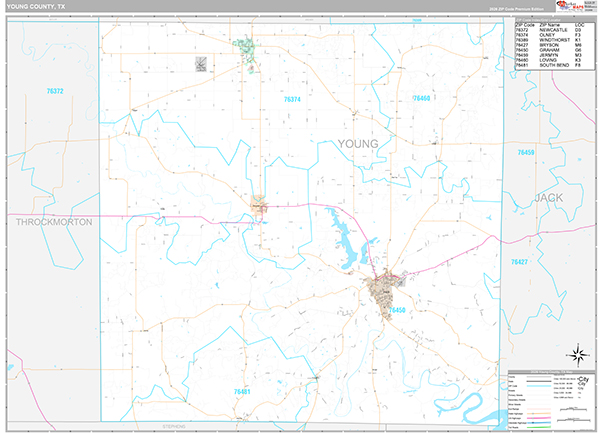The image size is (600, 433).
Task: Click the lower scale bar in the legend
Action: (573, 420)
